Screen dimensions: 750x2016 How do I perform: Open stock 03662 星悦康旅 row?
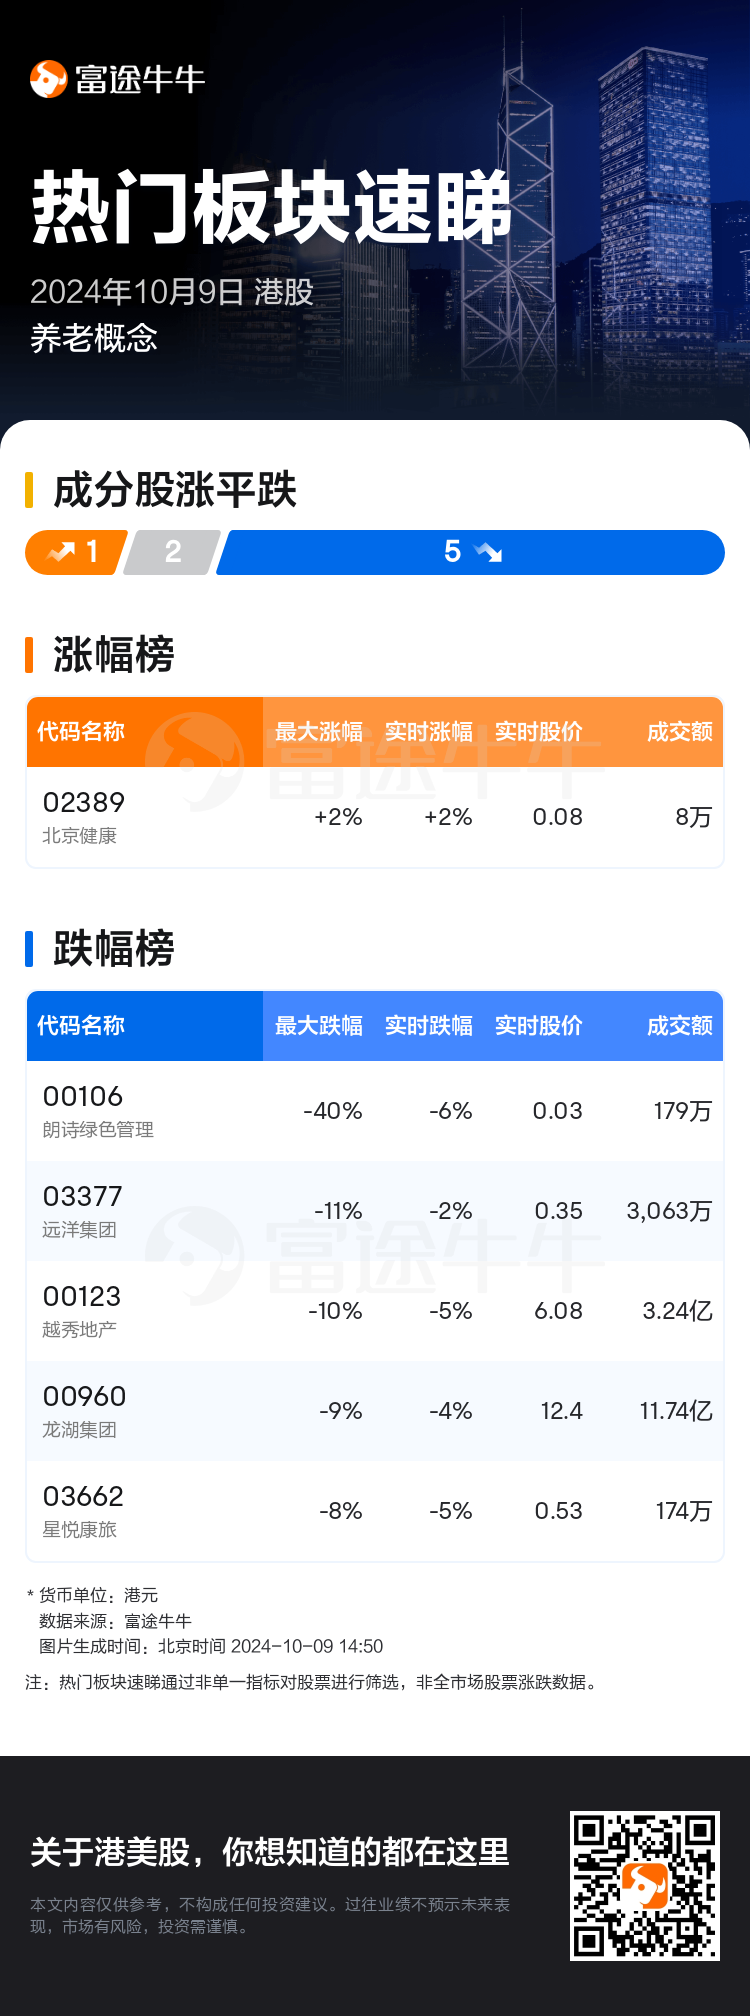375,1511
